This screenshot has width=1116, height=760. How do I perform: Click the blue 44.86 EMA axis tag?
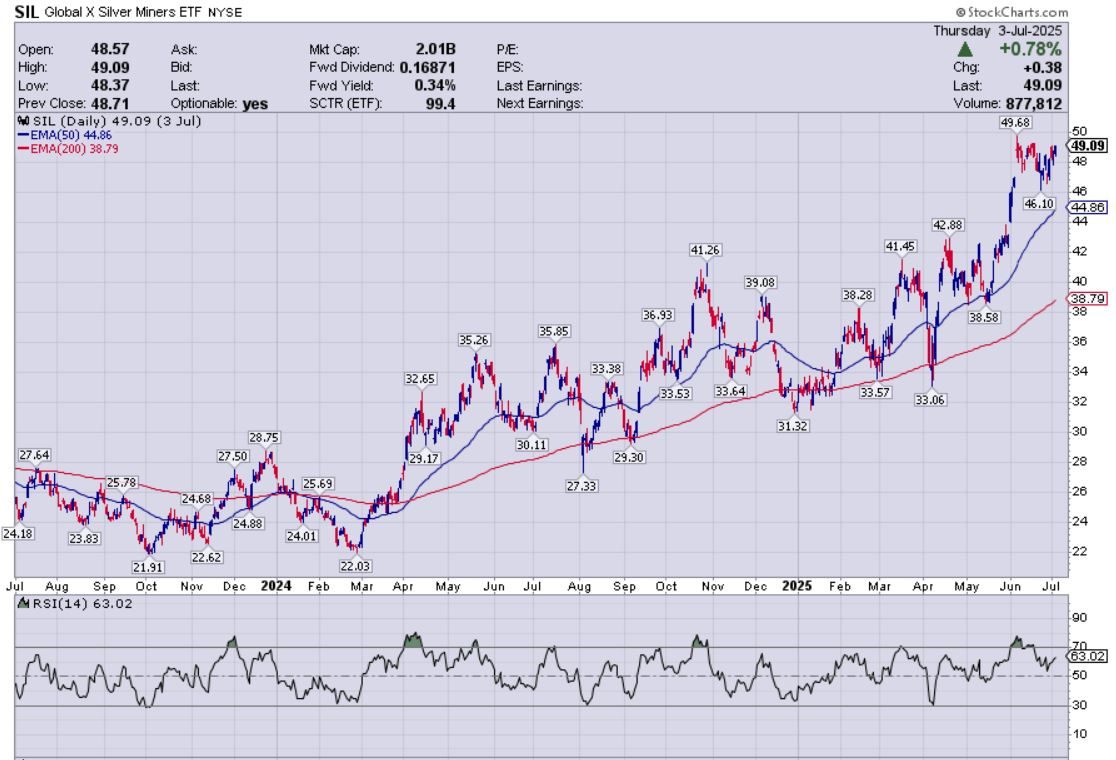(x=1088, y=207)
